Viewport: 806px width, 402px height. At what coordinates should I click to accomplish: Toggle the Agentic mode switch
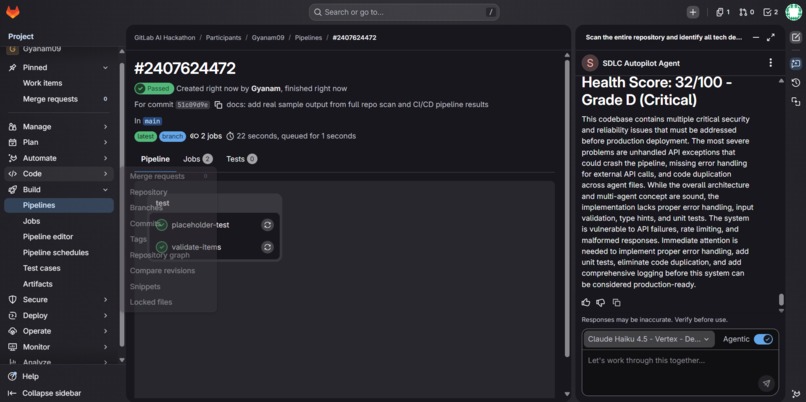(x=763, y=339)
